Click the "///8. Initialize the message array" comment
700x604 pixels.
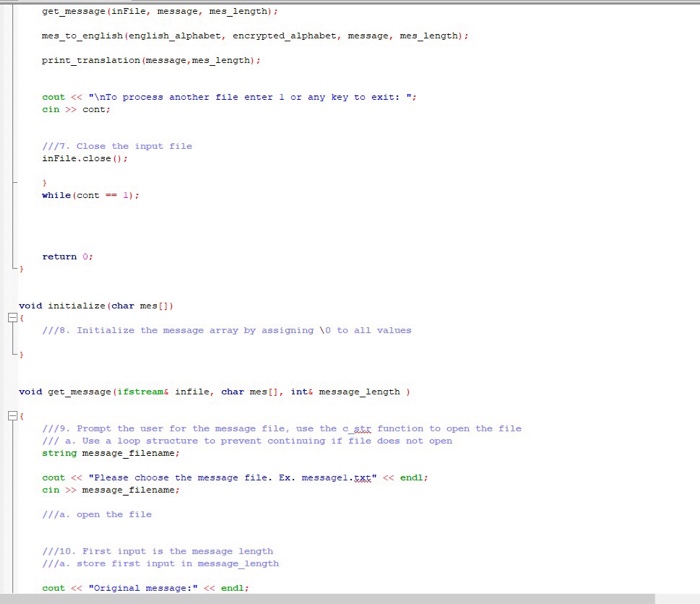coord(226,331)
